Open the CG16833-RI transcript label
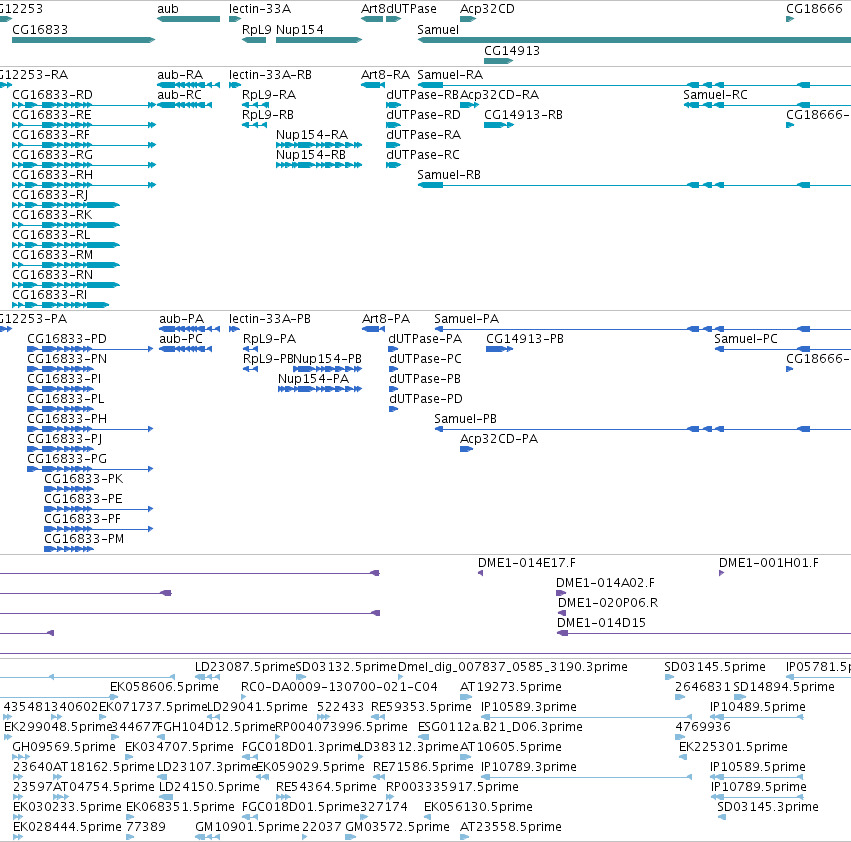This screenshot has height=842, width=851. (x=49, y=294)
